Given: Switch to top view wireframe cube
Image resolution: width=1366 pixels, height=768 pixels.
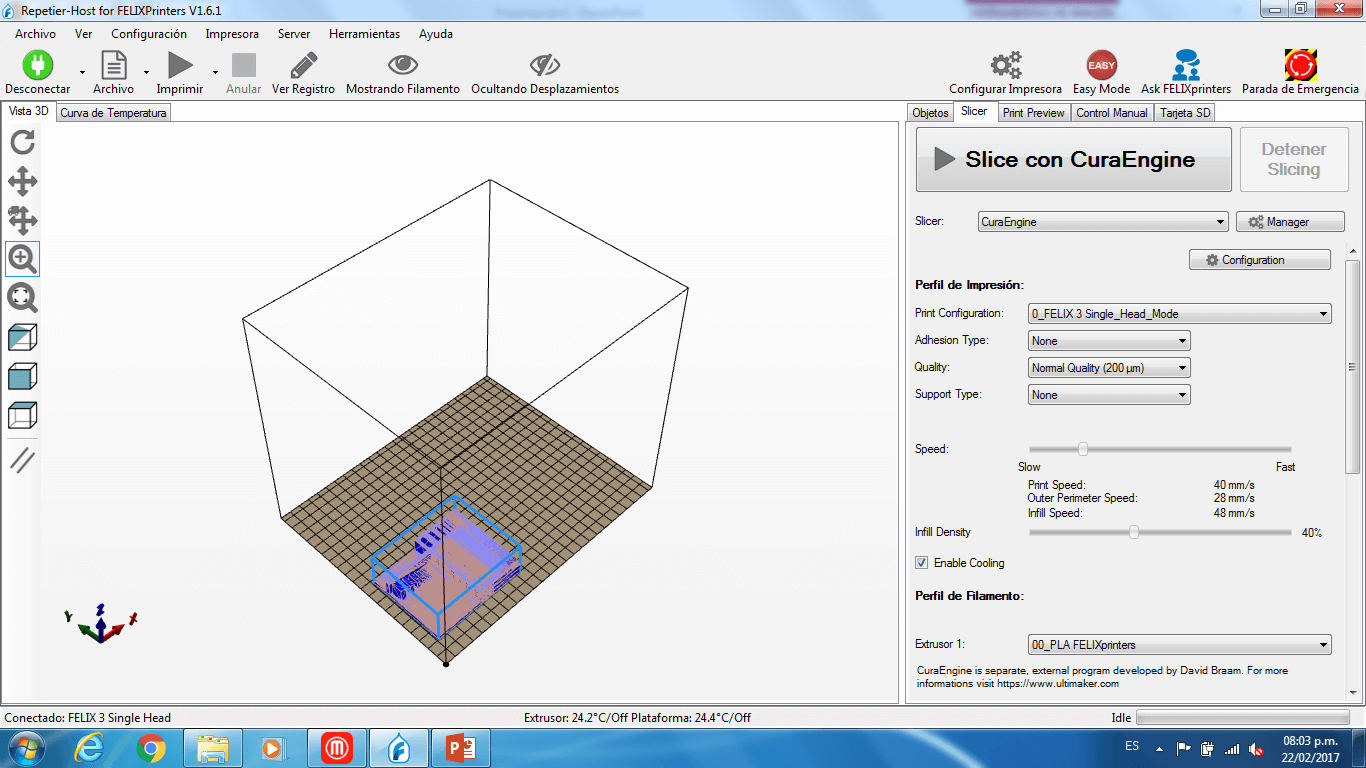Looking at the screenshot, I should (x=22, y=415).
